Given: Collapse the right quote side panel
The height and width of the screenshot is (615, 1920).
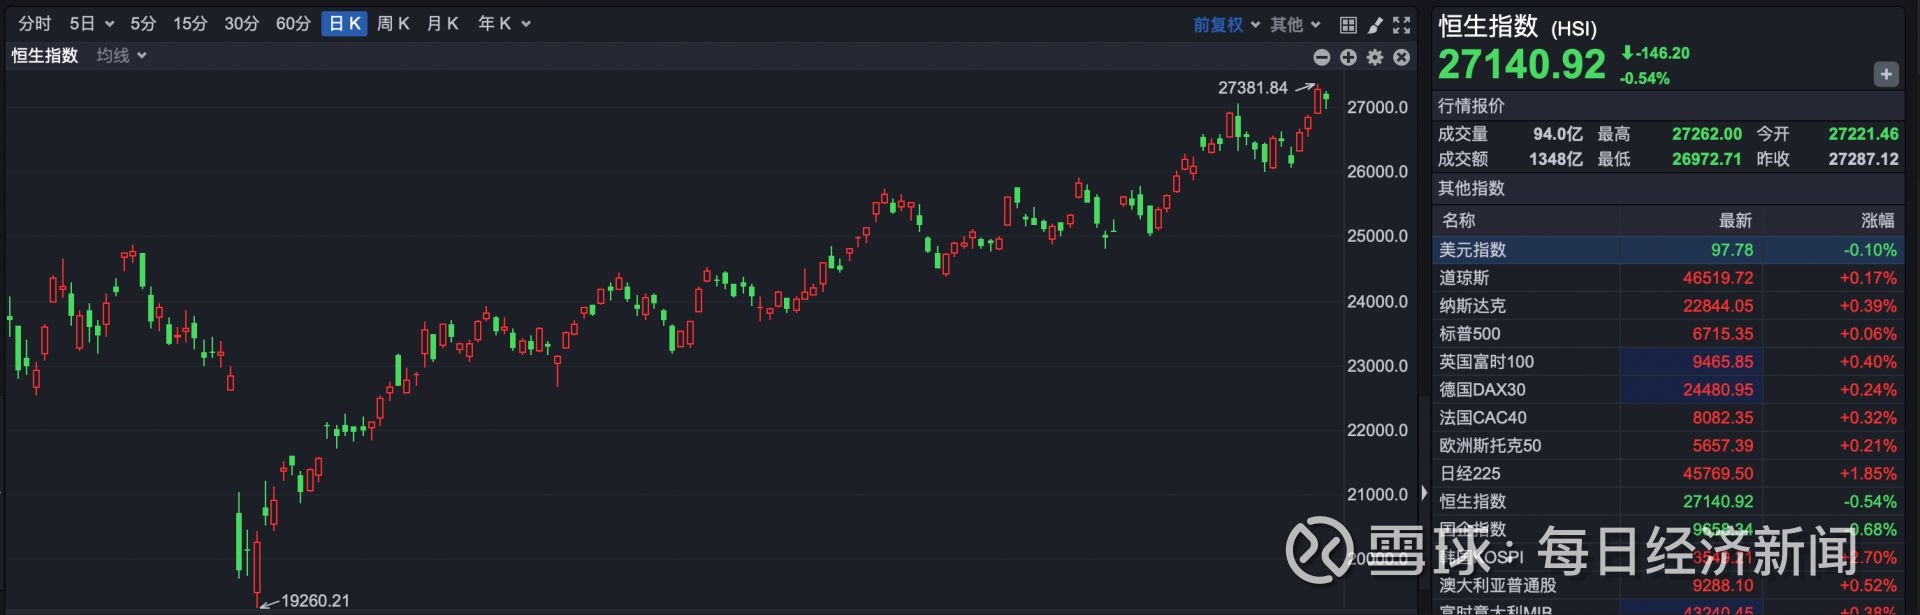Looking at the screenshot, I should coord(1424,493).
